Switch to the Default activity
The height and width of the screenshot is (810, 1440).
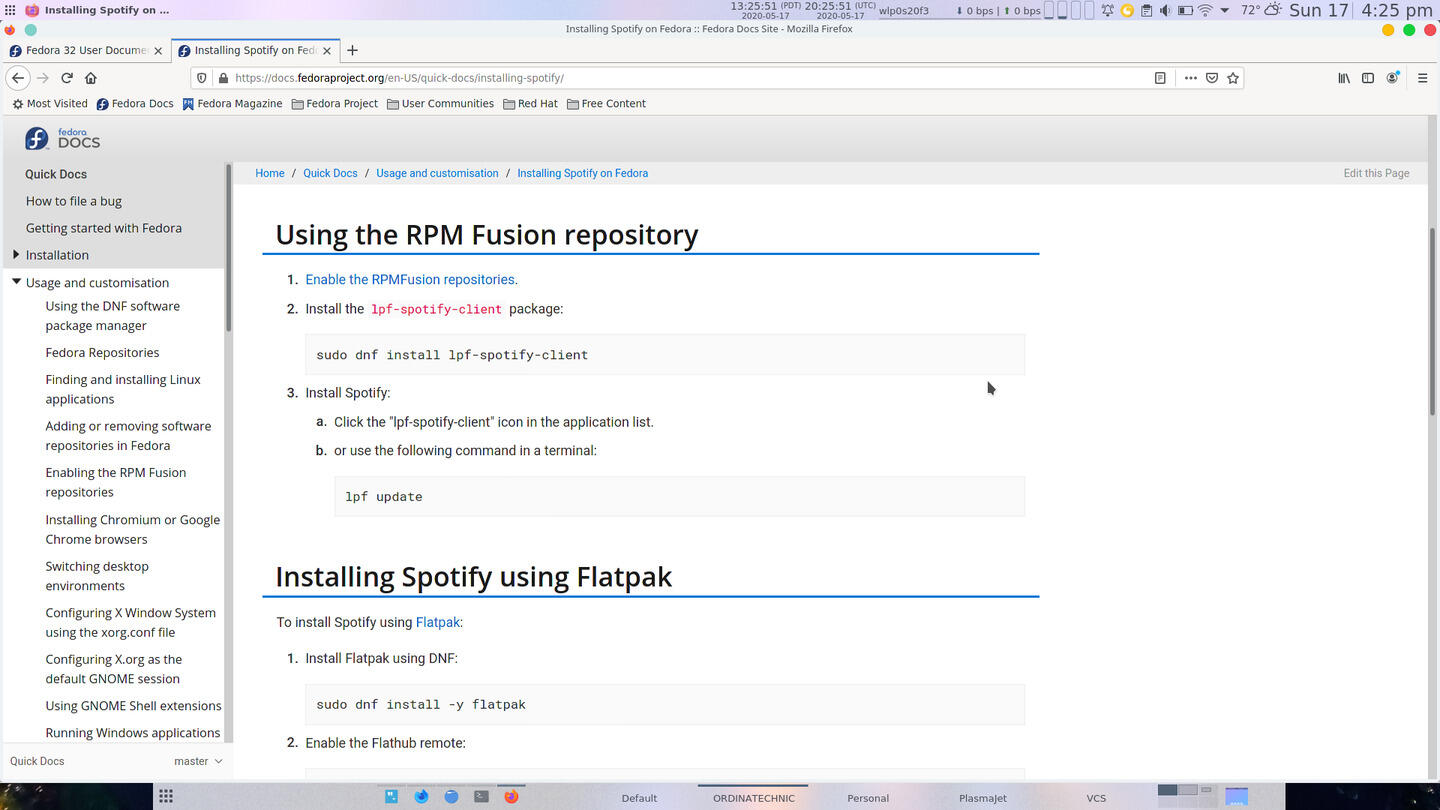[639, 797]
